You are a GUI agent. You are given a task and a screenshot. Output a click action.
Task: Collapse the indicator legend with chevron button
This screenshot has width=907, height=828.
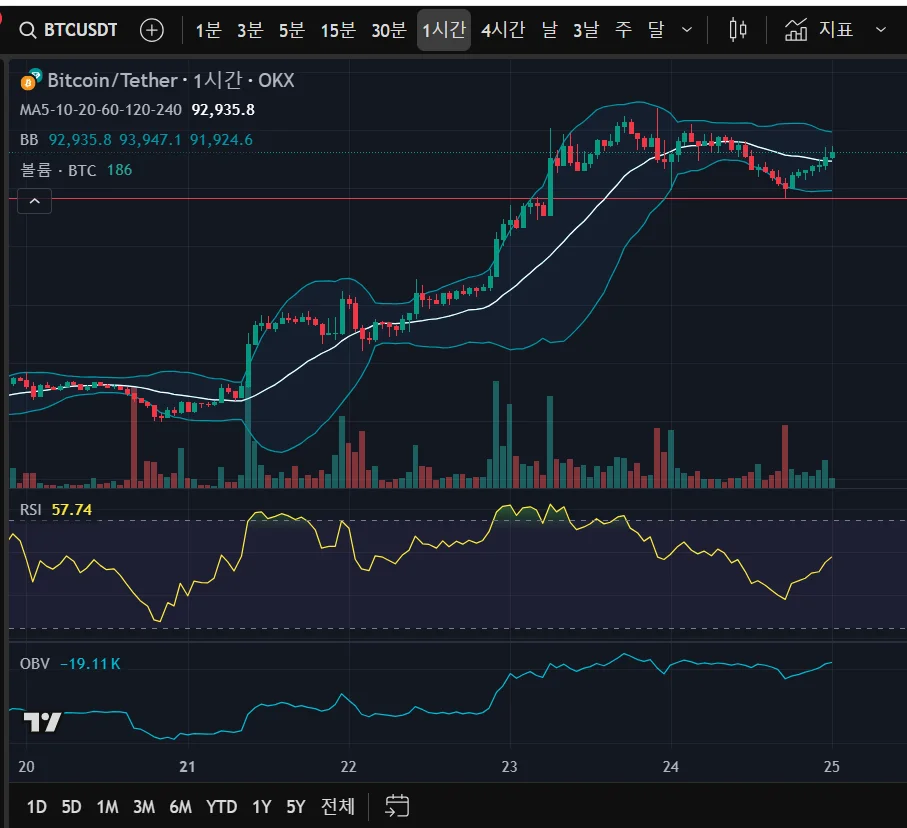(34, 202)
